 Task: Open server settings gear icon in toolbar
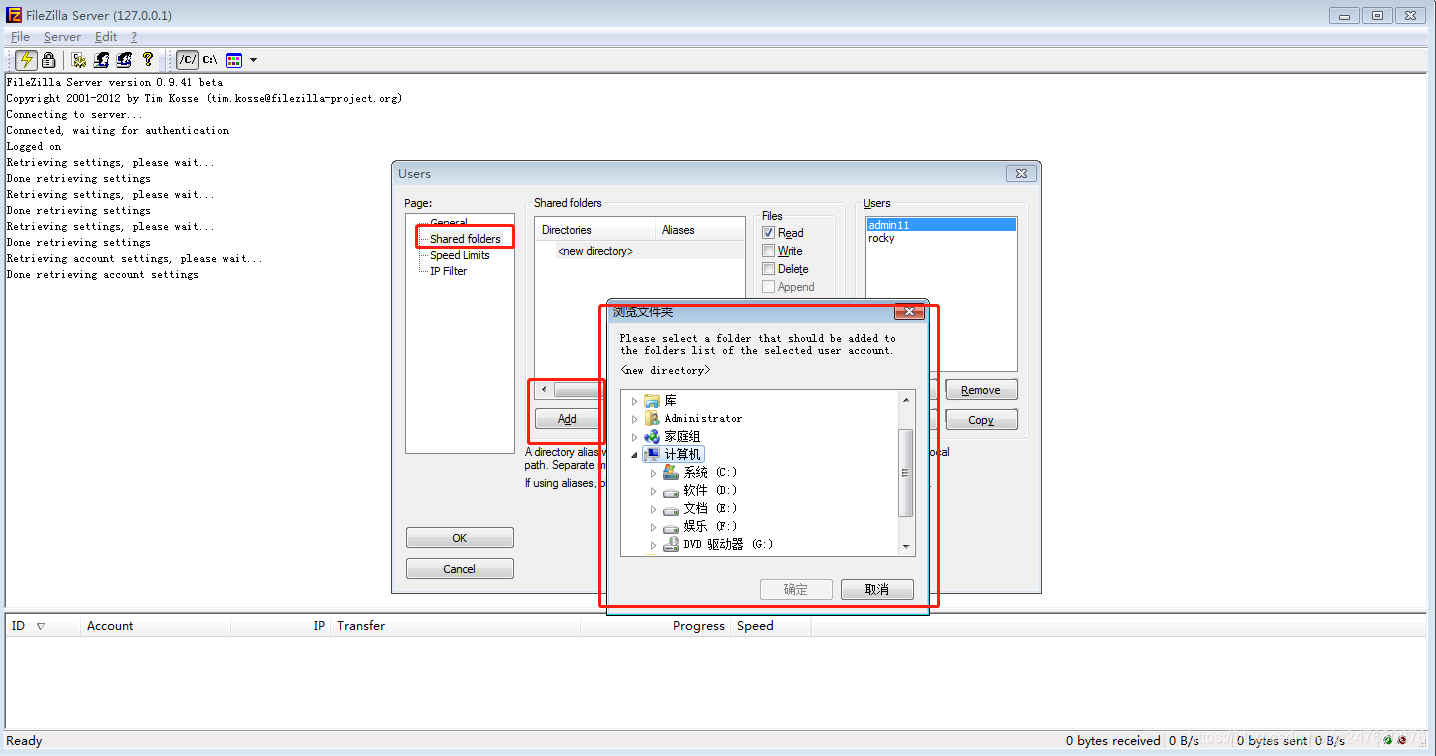pyautogui.click(x=79, y=60)
